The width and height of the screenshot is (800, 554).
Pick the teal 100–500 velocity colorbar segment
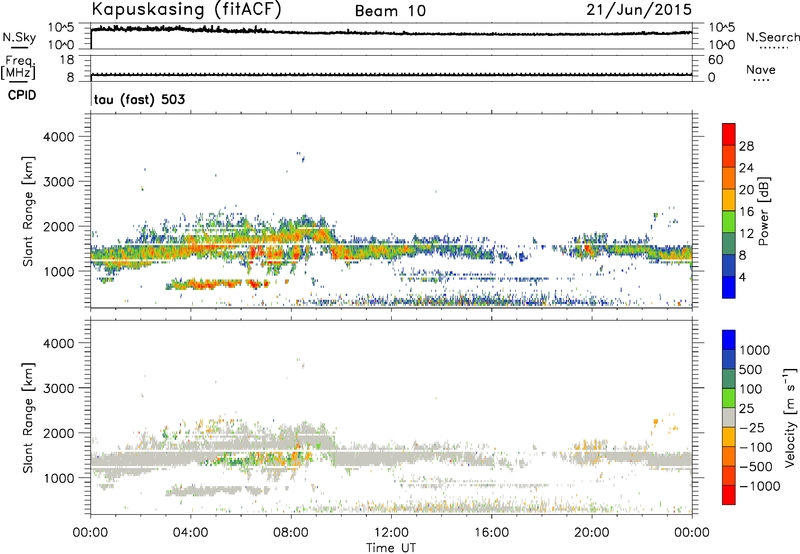point(729,379)
